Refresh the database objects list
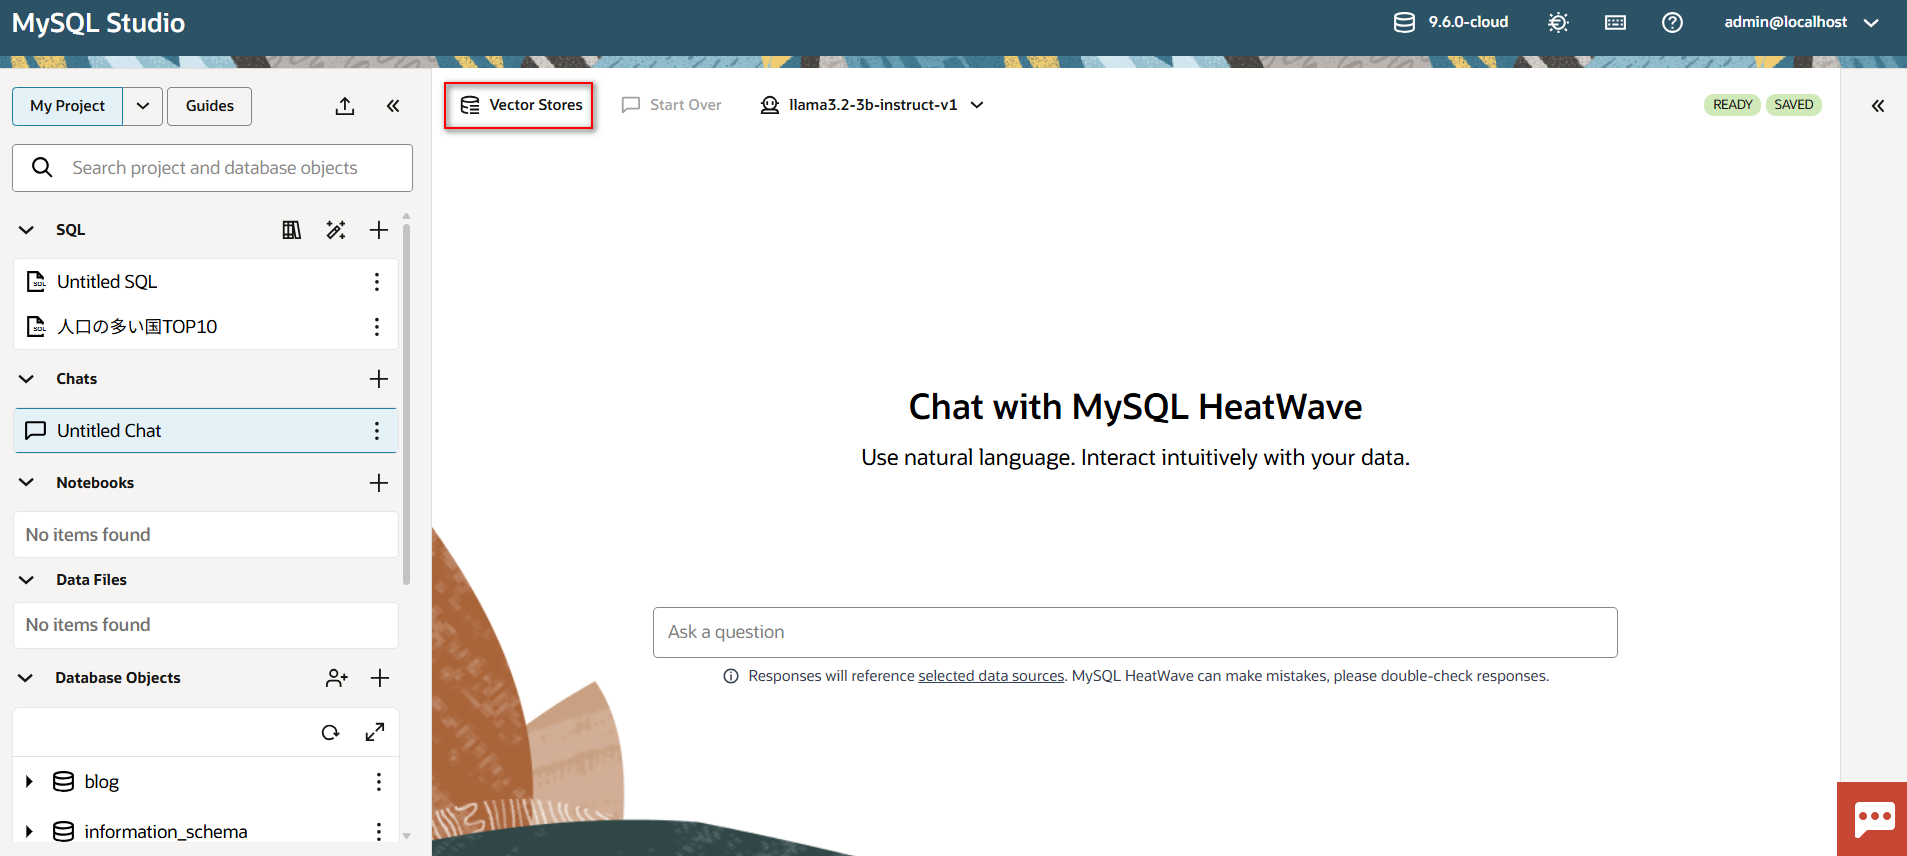 330,732
